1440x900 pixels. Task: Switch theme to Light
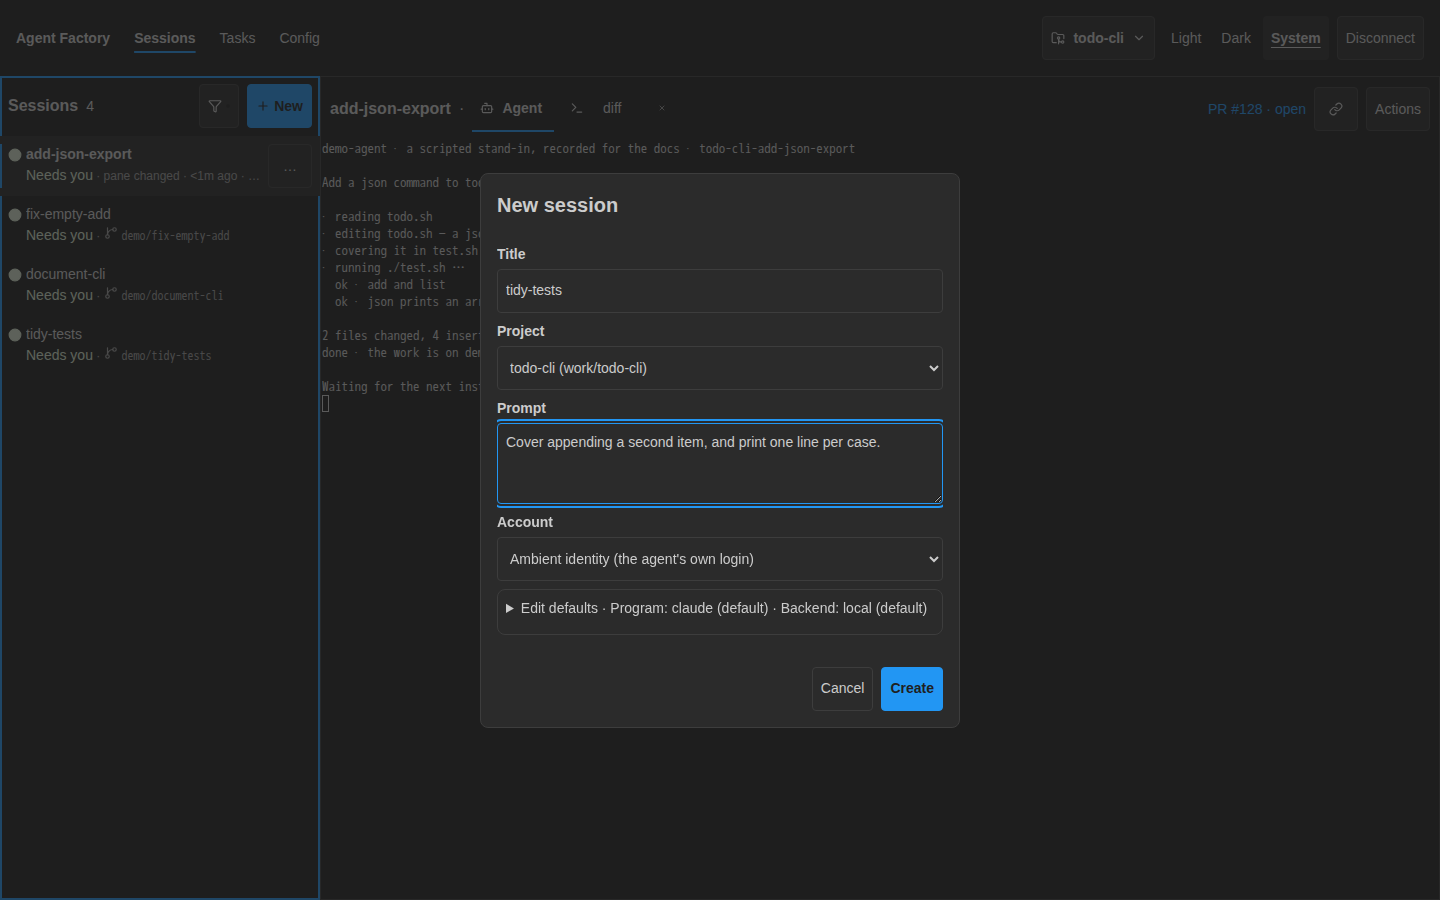[1186, 38]
